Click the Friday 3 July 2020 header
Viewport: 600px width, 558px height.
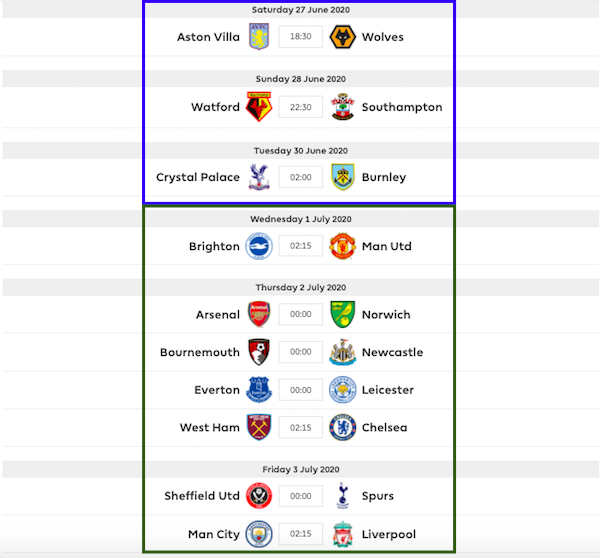[300, 469]
